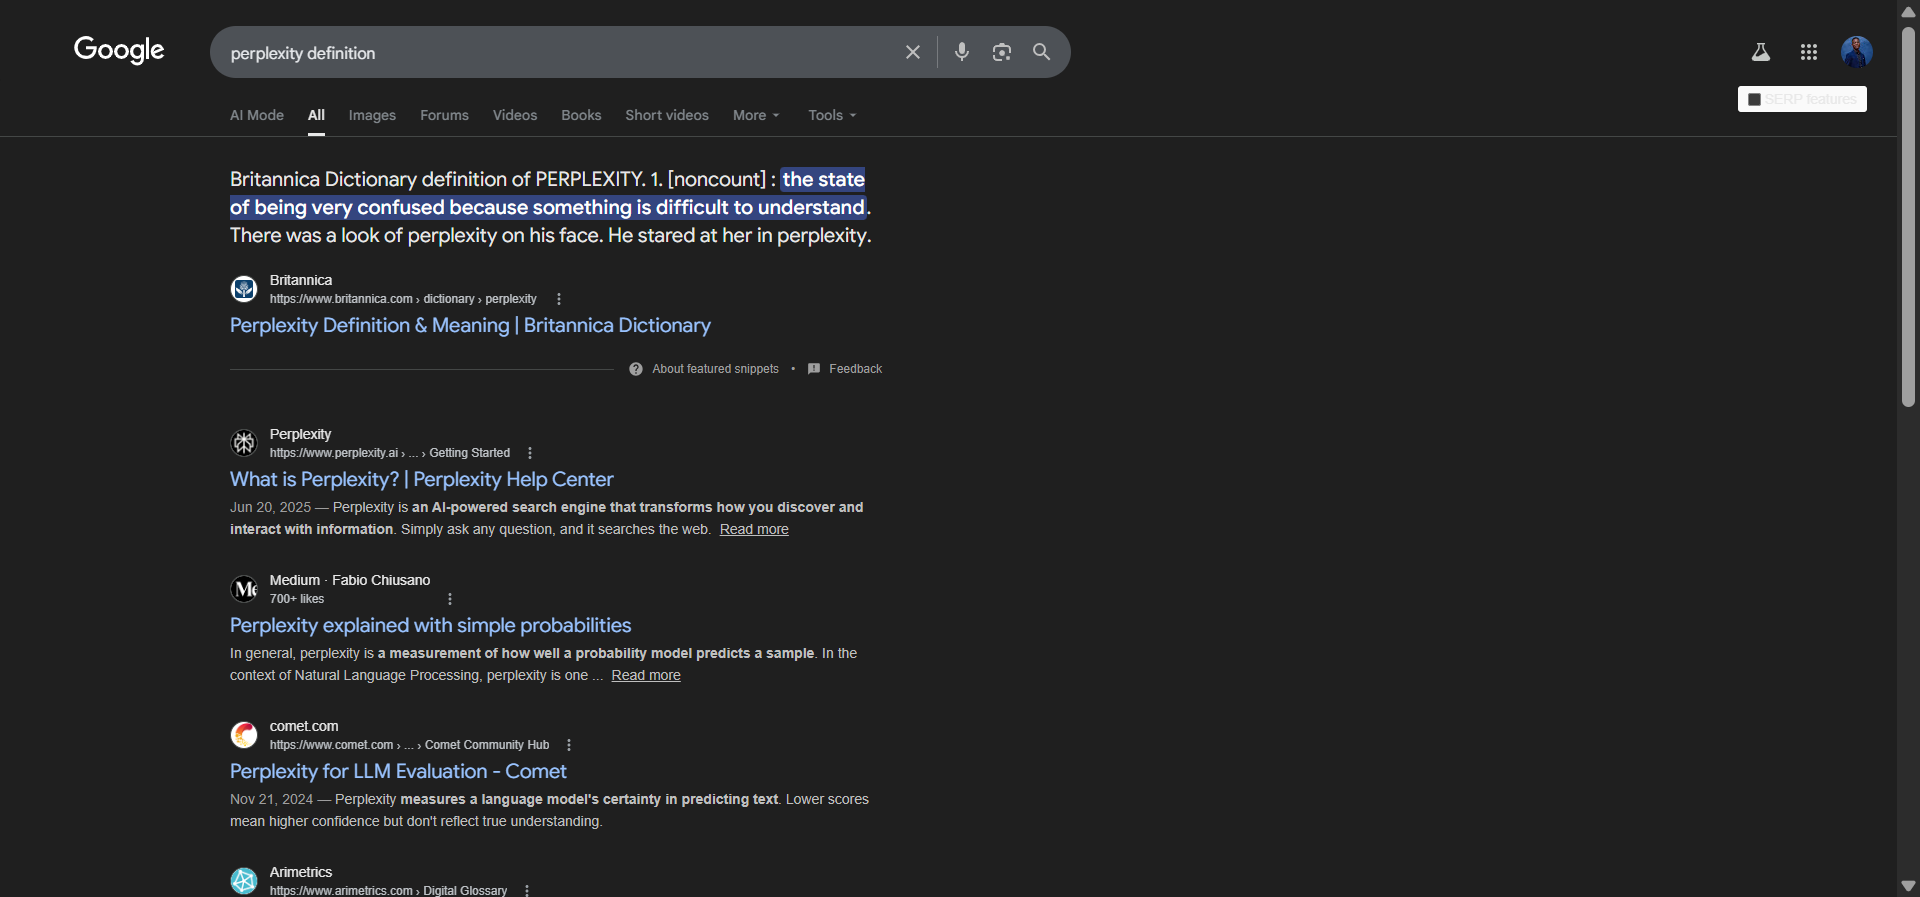Click the search input field
This screenshot has height=897, width=1920.
560,53
